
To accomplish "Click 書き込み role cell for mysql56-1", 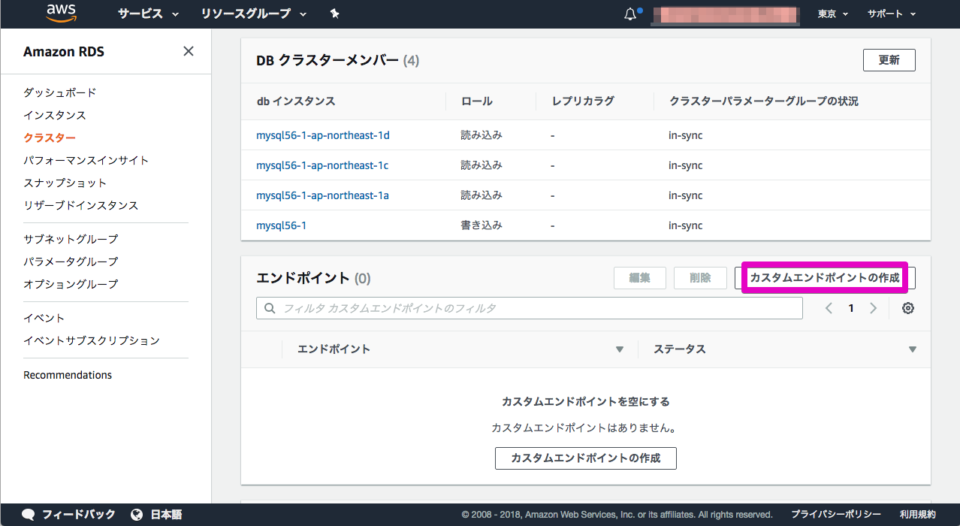I will point(481,225).
